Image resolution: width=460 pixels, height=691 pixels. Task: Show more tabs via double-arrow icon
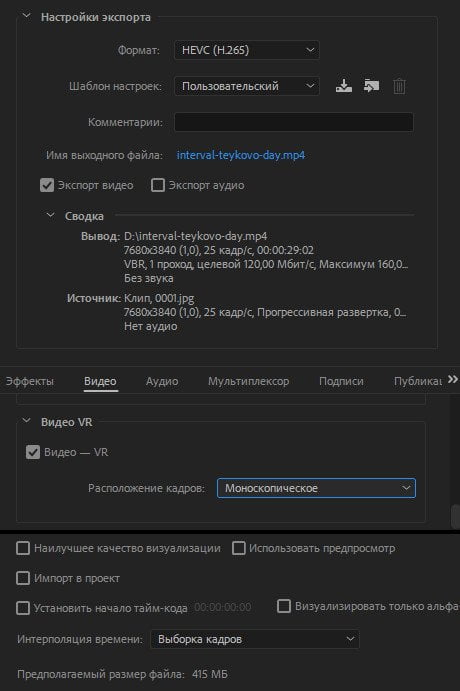453,379
